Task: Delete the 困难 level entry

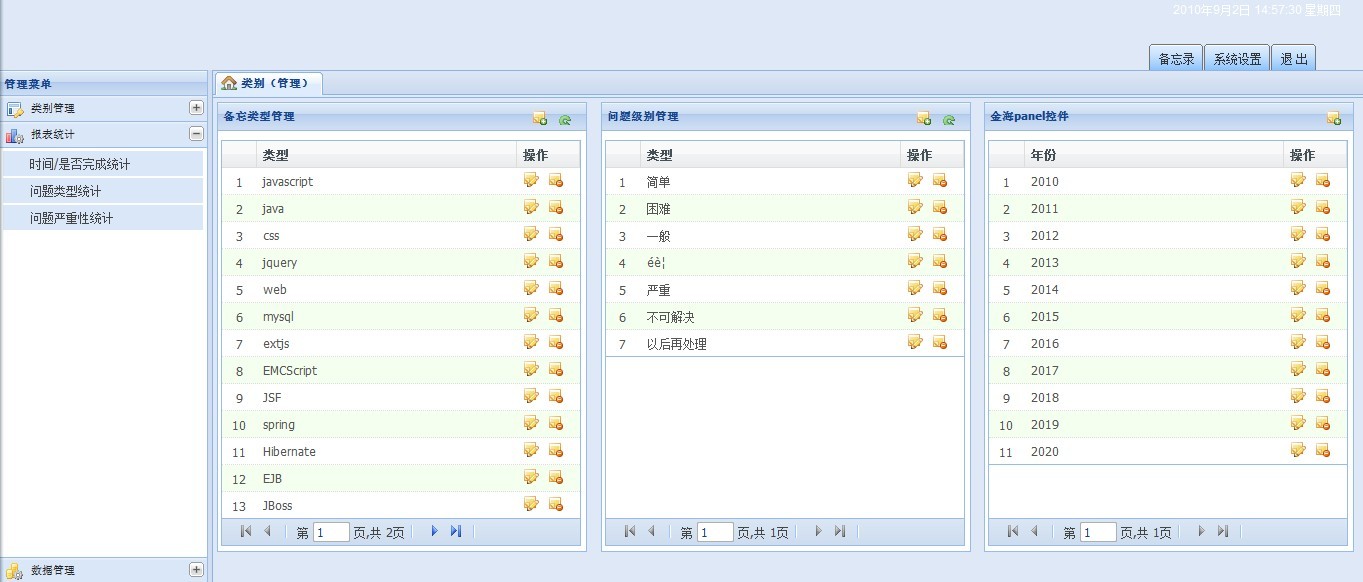Action: (x=939, y=206)
